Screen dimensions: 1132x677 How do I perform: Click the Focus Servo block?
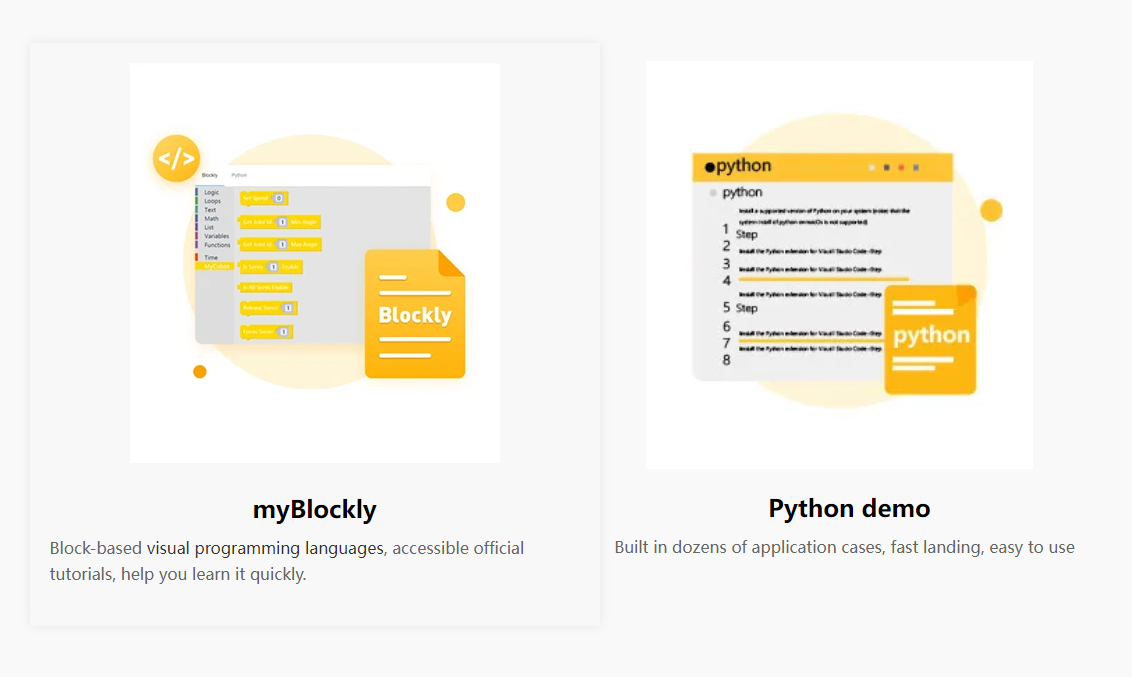[x=267, y=331]
